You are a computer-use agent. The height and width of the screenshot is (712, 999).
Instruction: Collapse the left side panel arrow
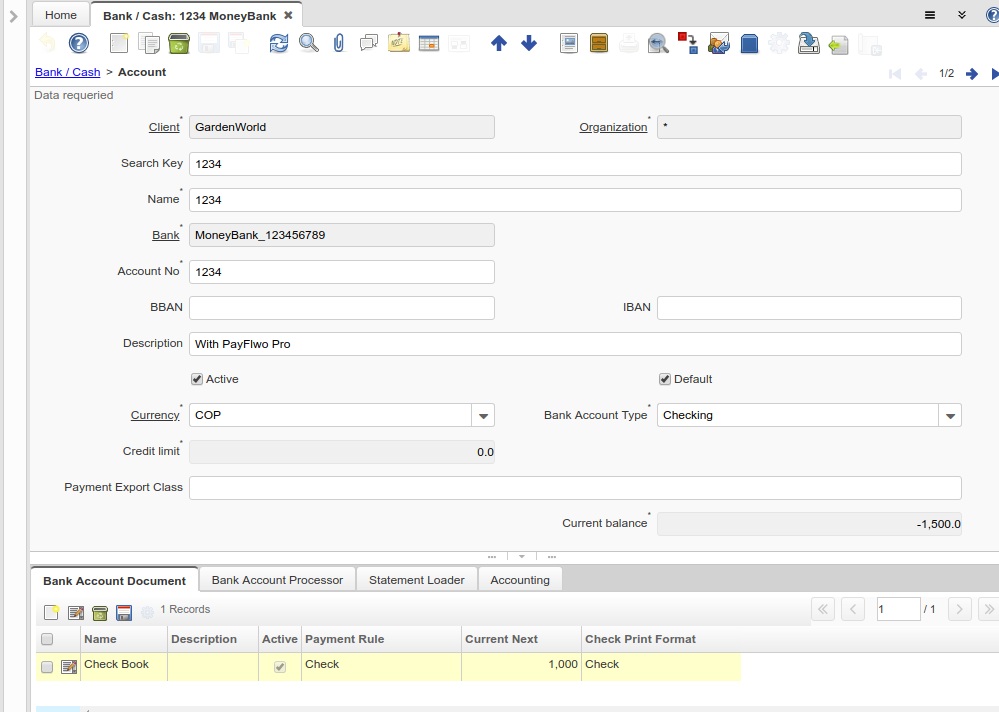tap(13, 16)
